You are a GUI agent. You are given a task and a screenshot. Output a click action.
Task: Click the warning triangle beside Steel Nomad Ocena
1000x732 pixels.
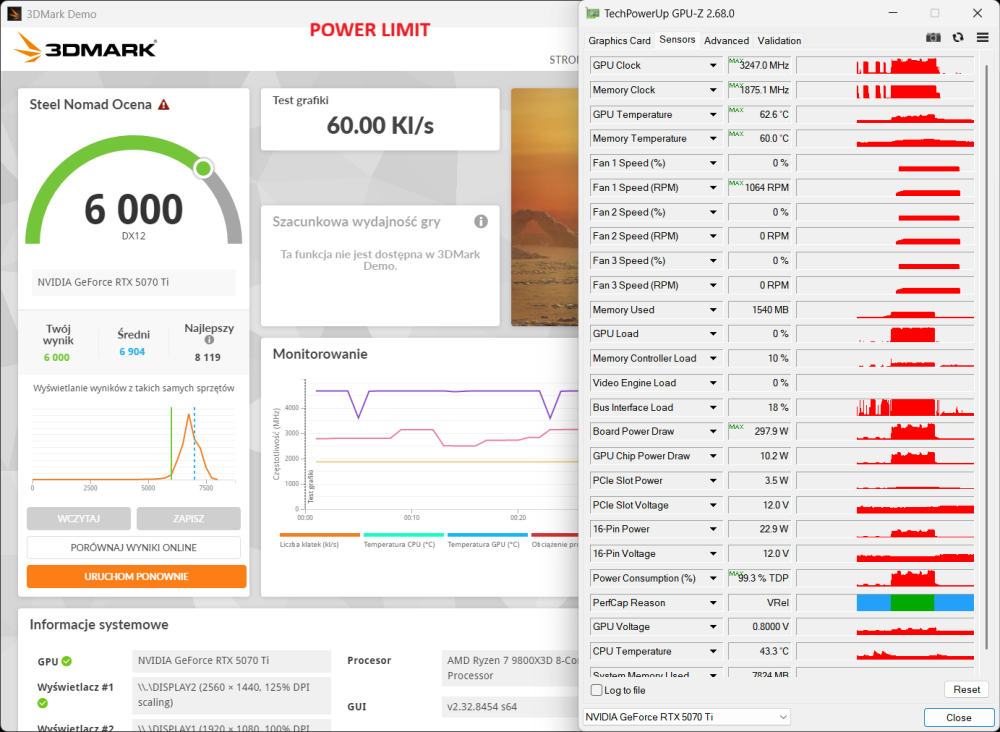164,105
